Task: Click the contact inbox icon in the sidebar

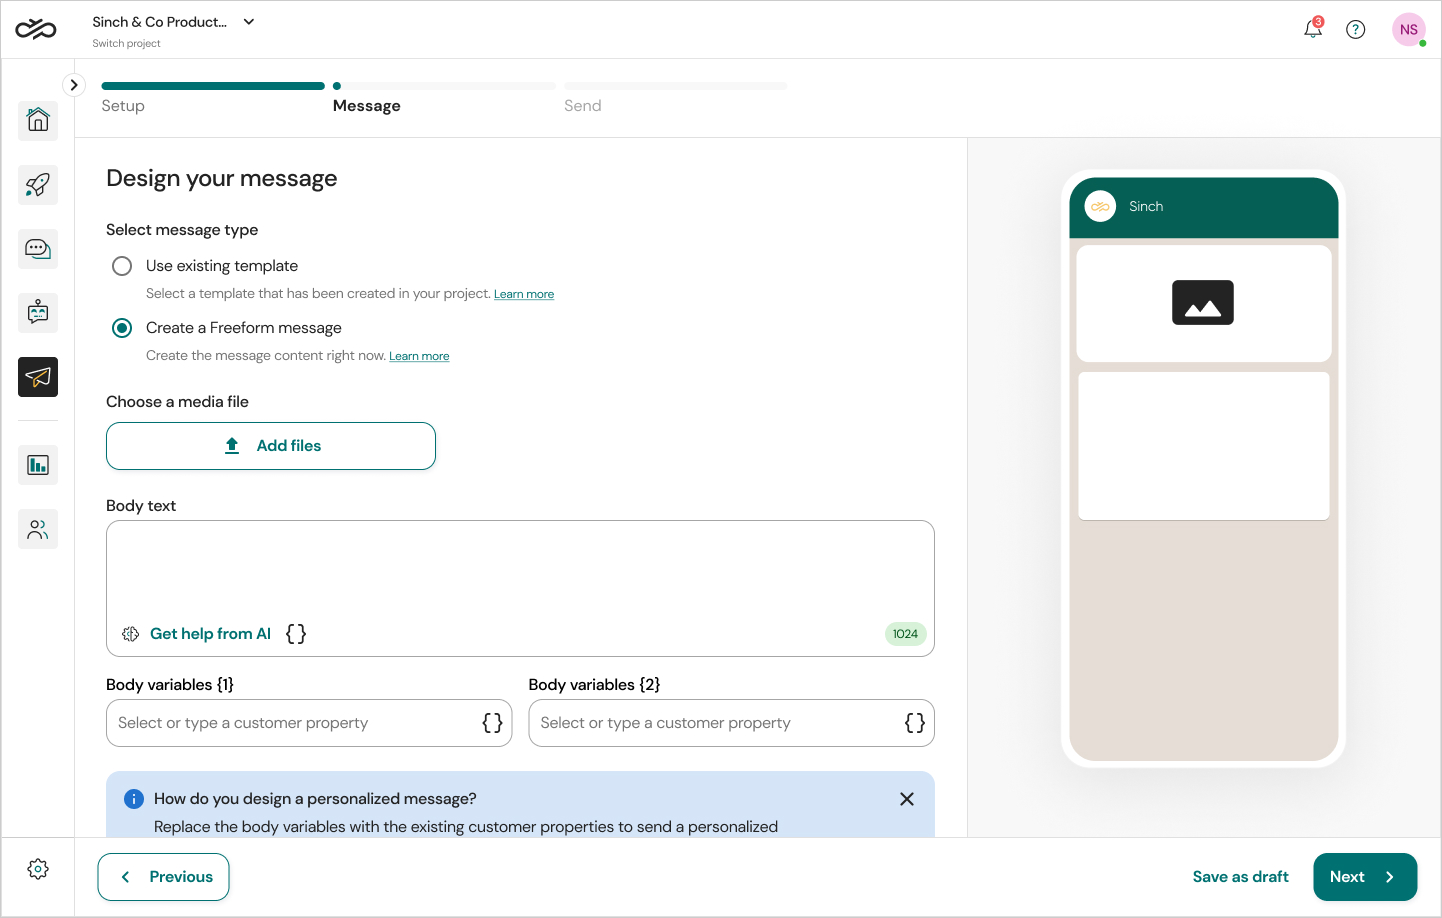Action: click(x=37, y=312)
